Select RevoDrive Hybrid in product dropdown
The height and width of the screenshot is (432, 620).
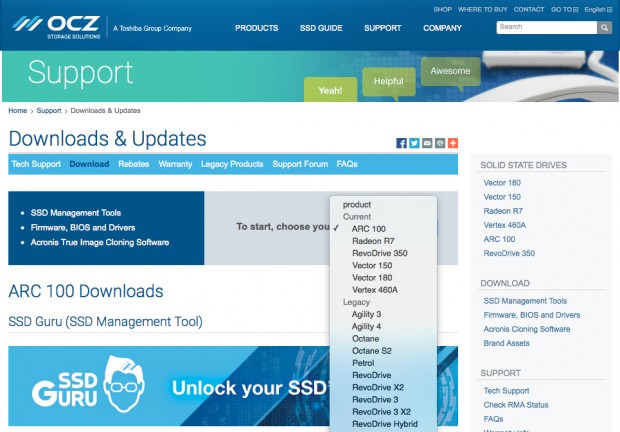coord(384,424)
